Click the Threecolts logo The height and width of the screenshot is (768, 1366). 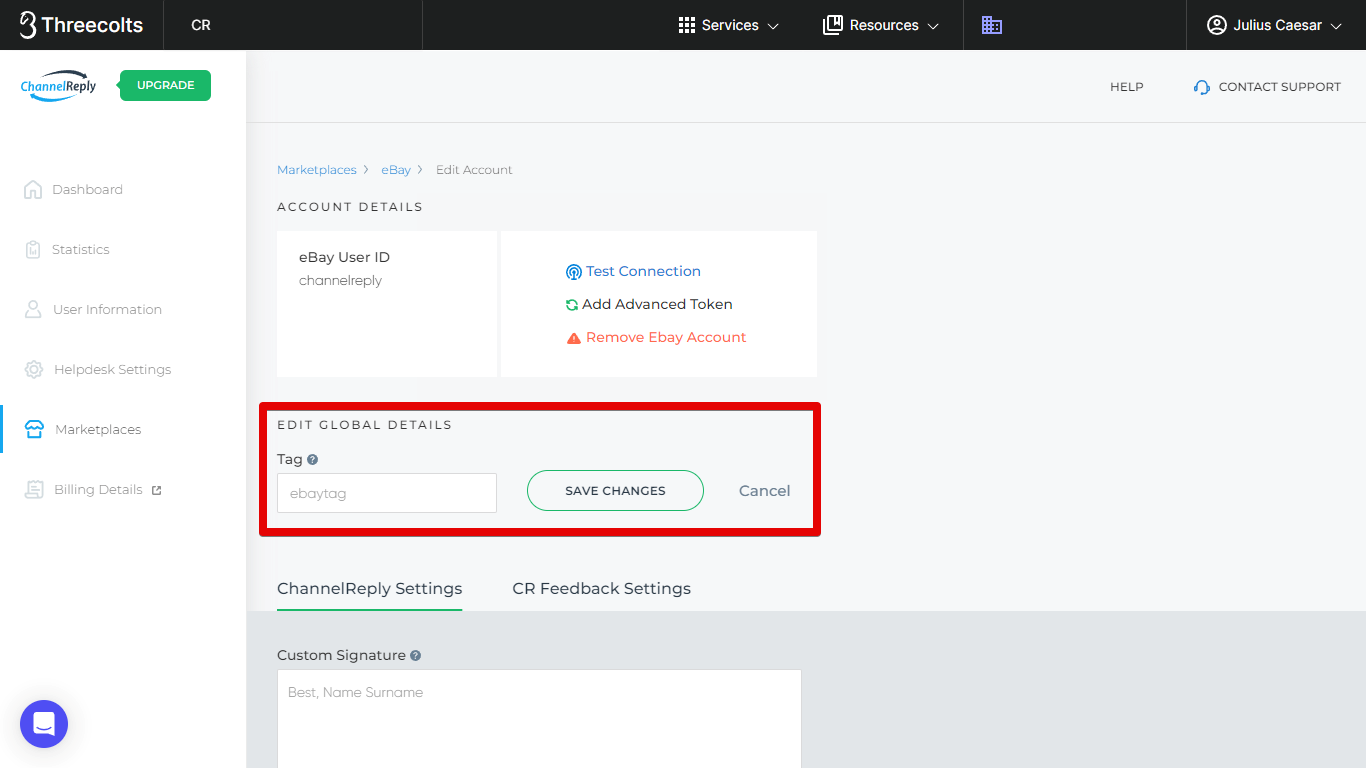[x=81, y=25]
